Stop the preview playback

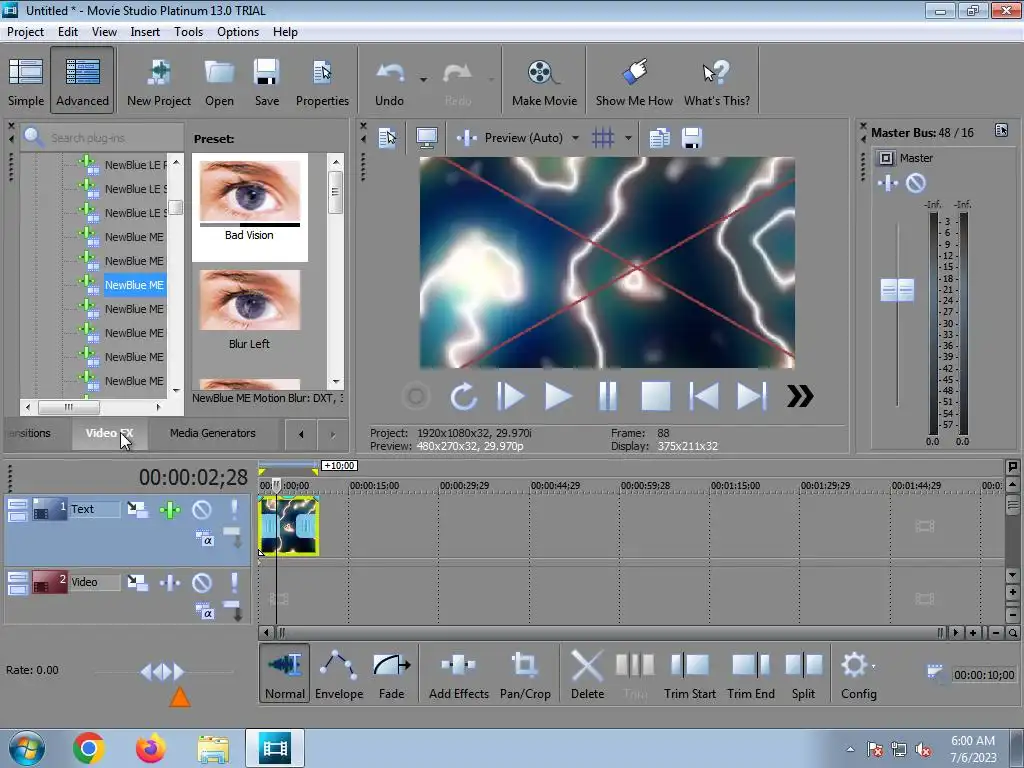pos(656,396)
